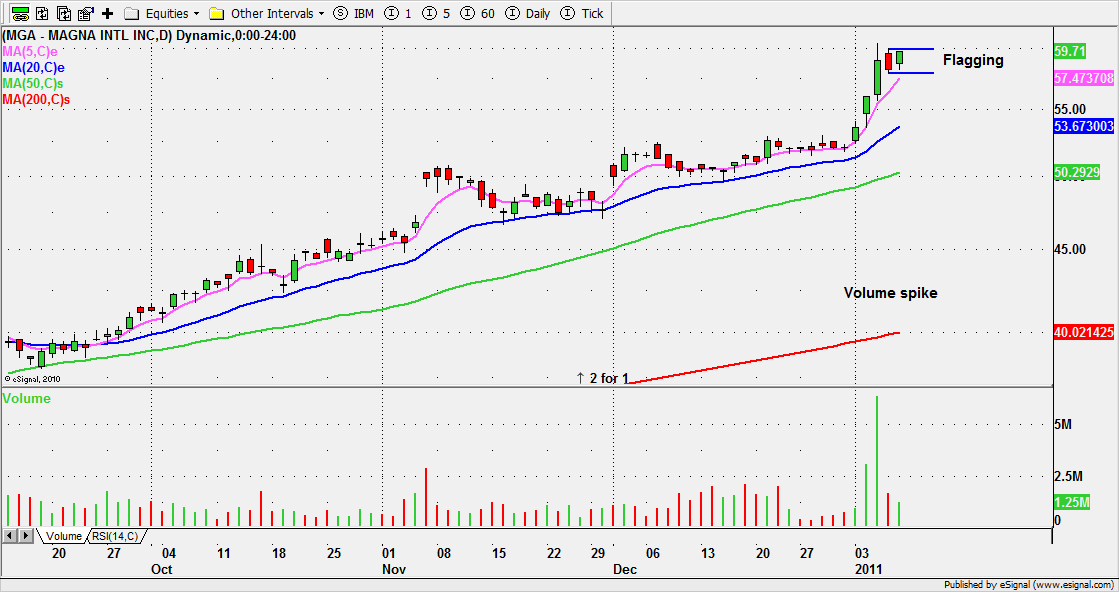This screenshot has height=592, width=1119.
Task: Click the single refresh page toolbar icon
Action: click(x=44, y=13)
